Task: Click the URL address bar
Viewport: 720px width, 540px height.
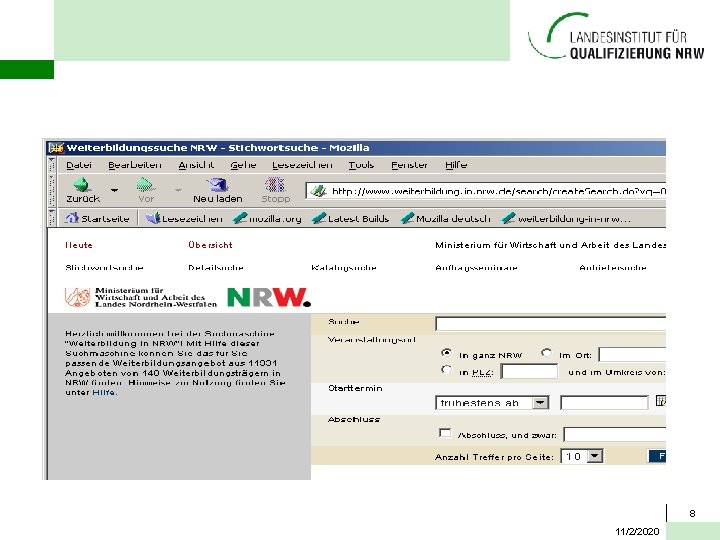Action: [486, 191]
